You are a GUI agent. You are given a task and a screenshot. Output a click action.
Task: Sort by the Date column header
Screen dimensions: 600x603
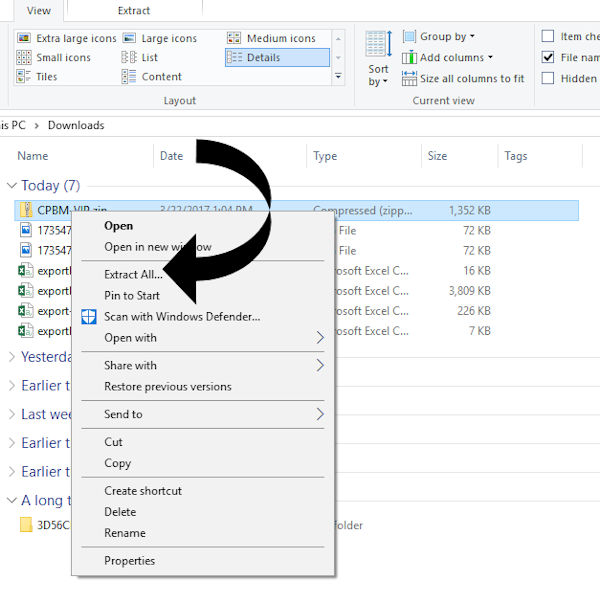[x=172, y=156]
